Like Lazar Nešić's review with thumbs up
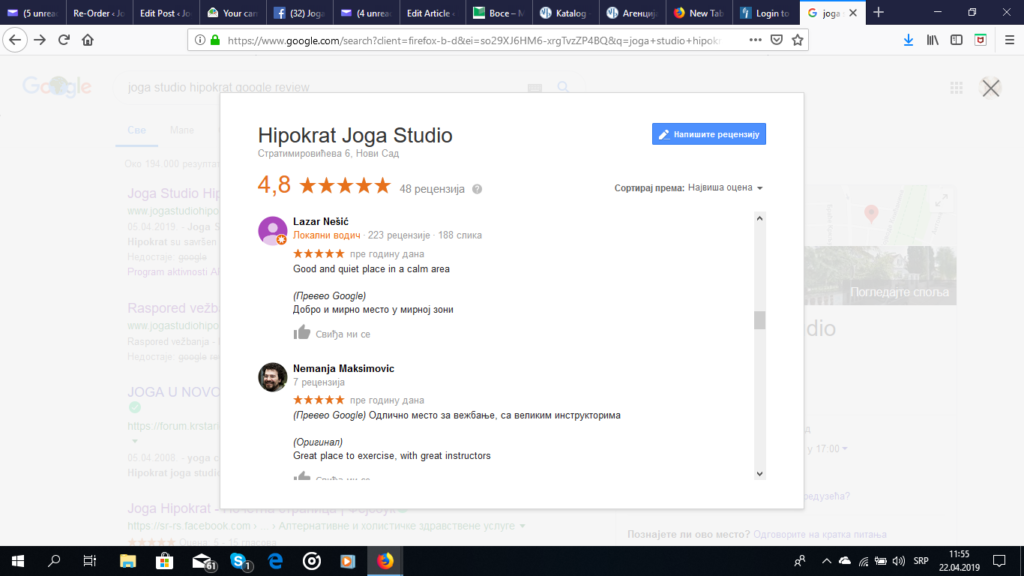The height and width of the screenshot is (576, 1024). (302, 332)
